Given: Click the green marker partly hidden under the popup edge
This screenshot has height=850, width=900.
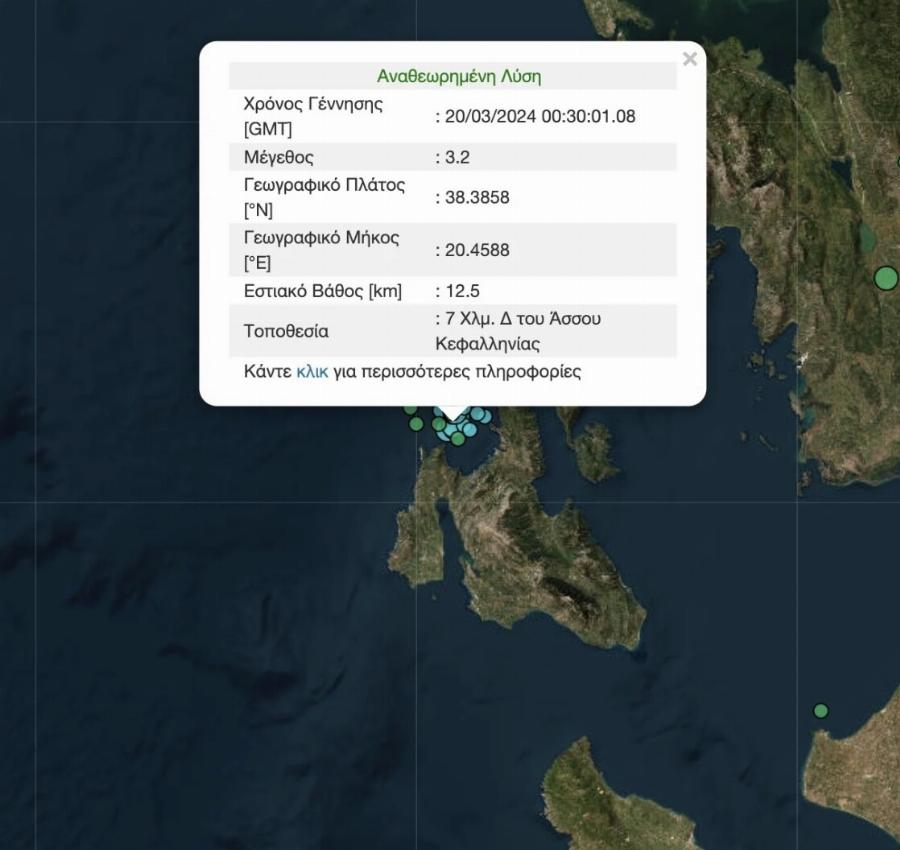Looking at the screenshot, I should [410, 408].
